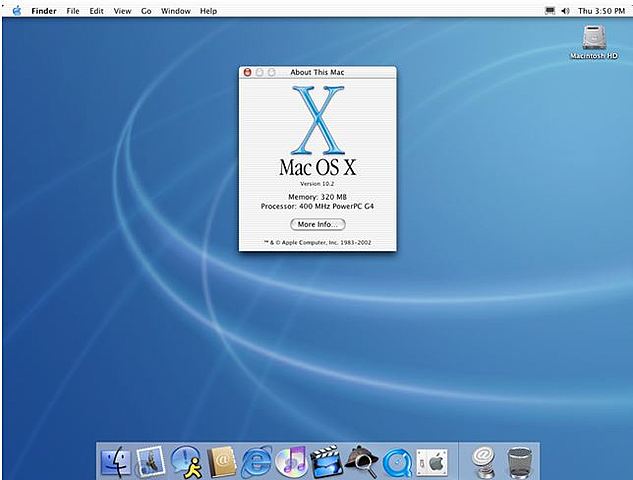Click the About This Mac title bar

pyautogui.click(x=318, y=72)
